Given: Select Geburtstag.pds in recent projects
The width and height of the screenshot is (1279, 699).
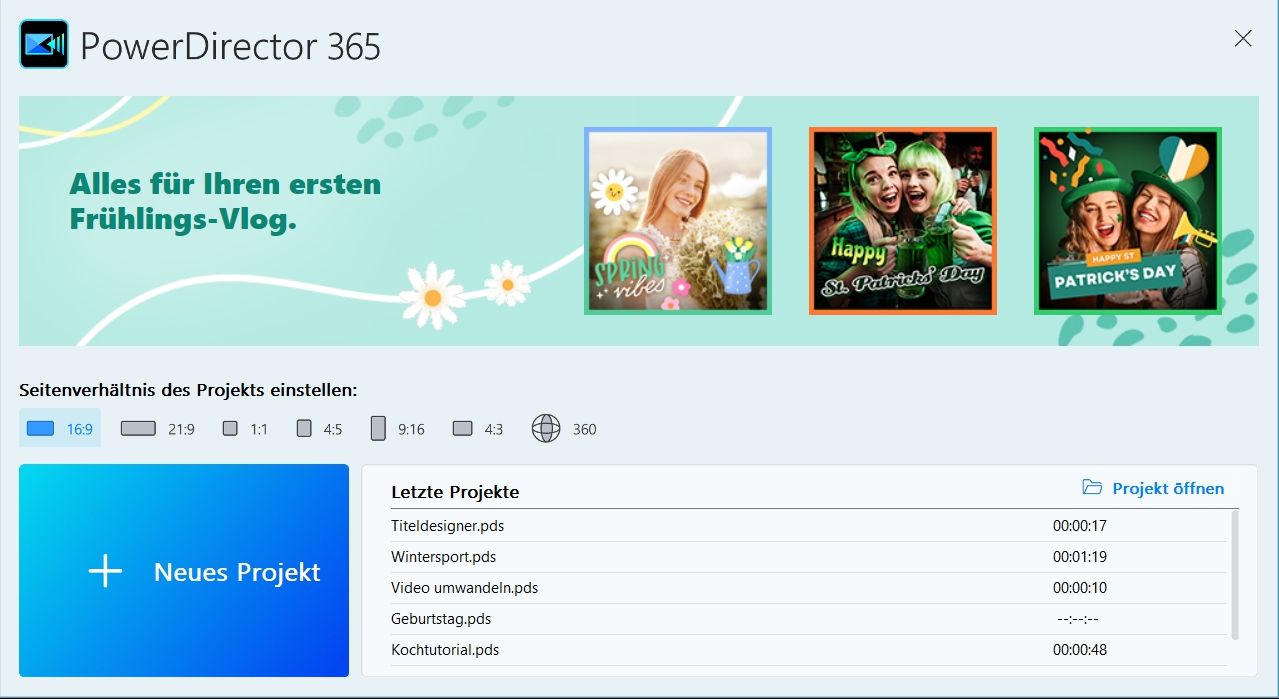Looking at the screenshot, I should tap(441, 619).
